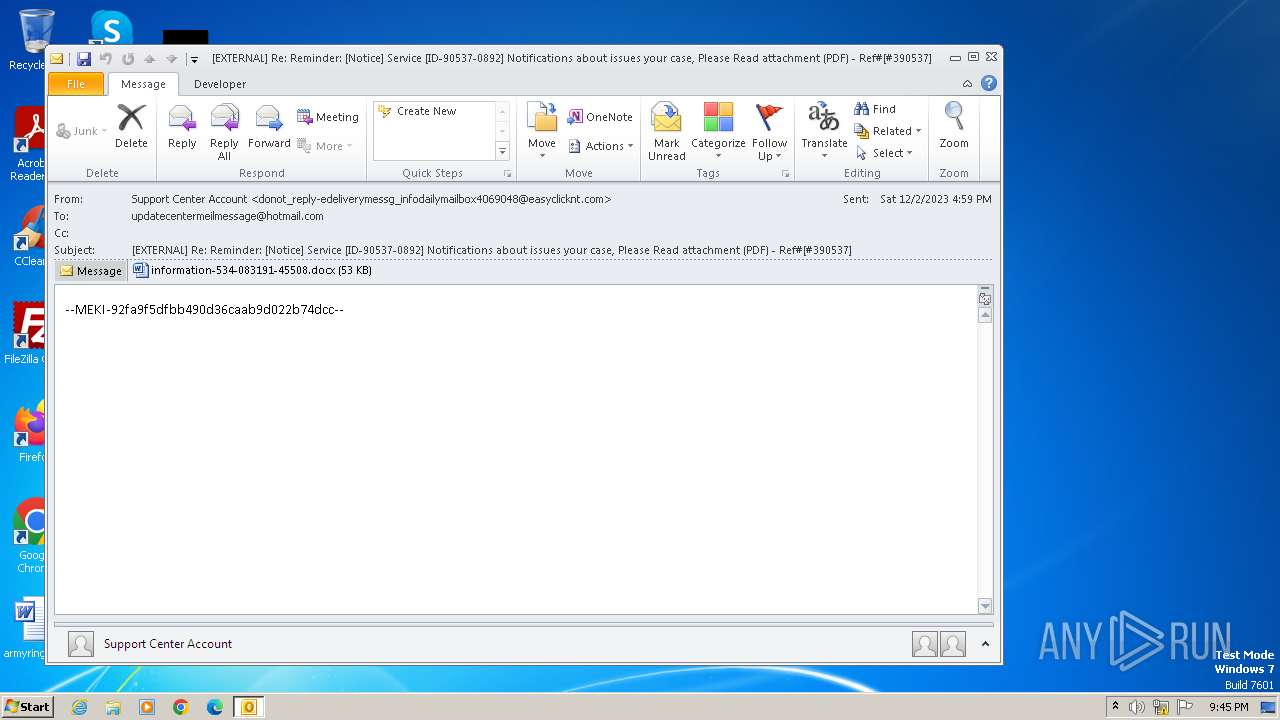This screenshot has height=720, width=1280.
Task: Forward this email
Action: tap(269, 127)
